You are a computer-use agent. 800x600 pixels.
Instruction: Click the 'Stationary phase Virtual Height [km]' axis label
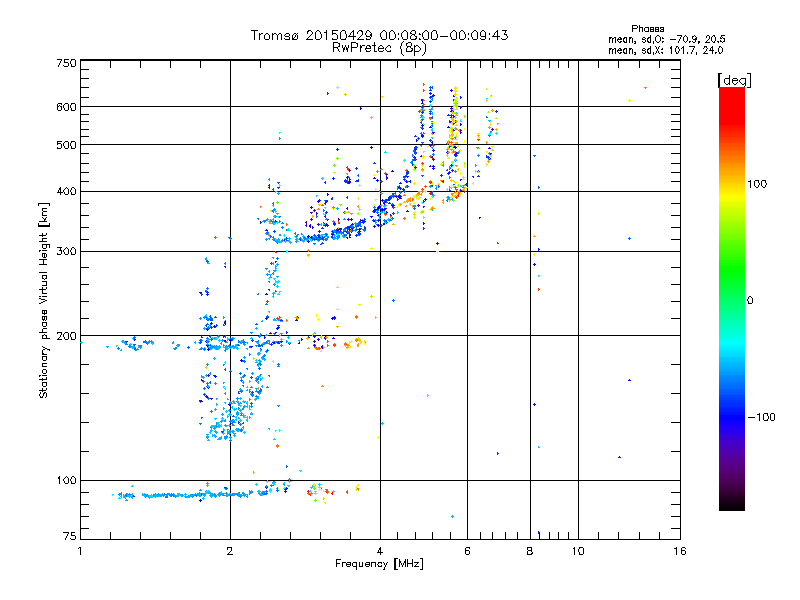44,301
